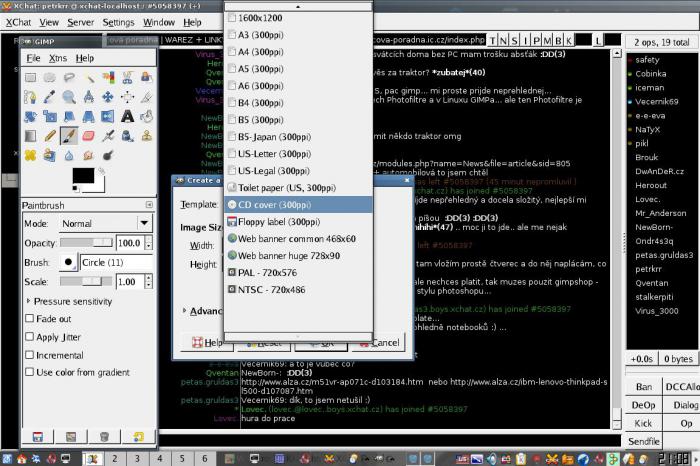Expand the Advanced options in new image dialog
The height and width of the screenshot is (466, 700).
[x=184, y=310]
